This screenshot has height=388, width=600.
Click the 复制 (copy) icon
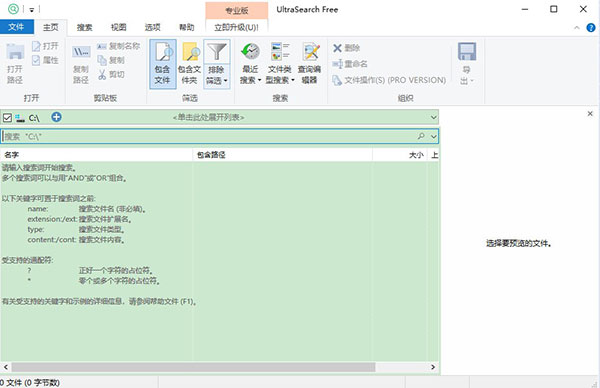[101, 60]
